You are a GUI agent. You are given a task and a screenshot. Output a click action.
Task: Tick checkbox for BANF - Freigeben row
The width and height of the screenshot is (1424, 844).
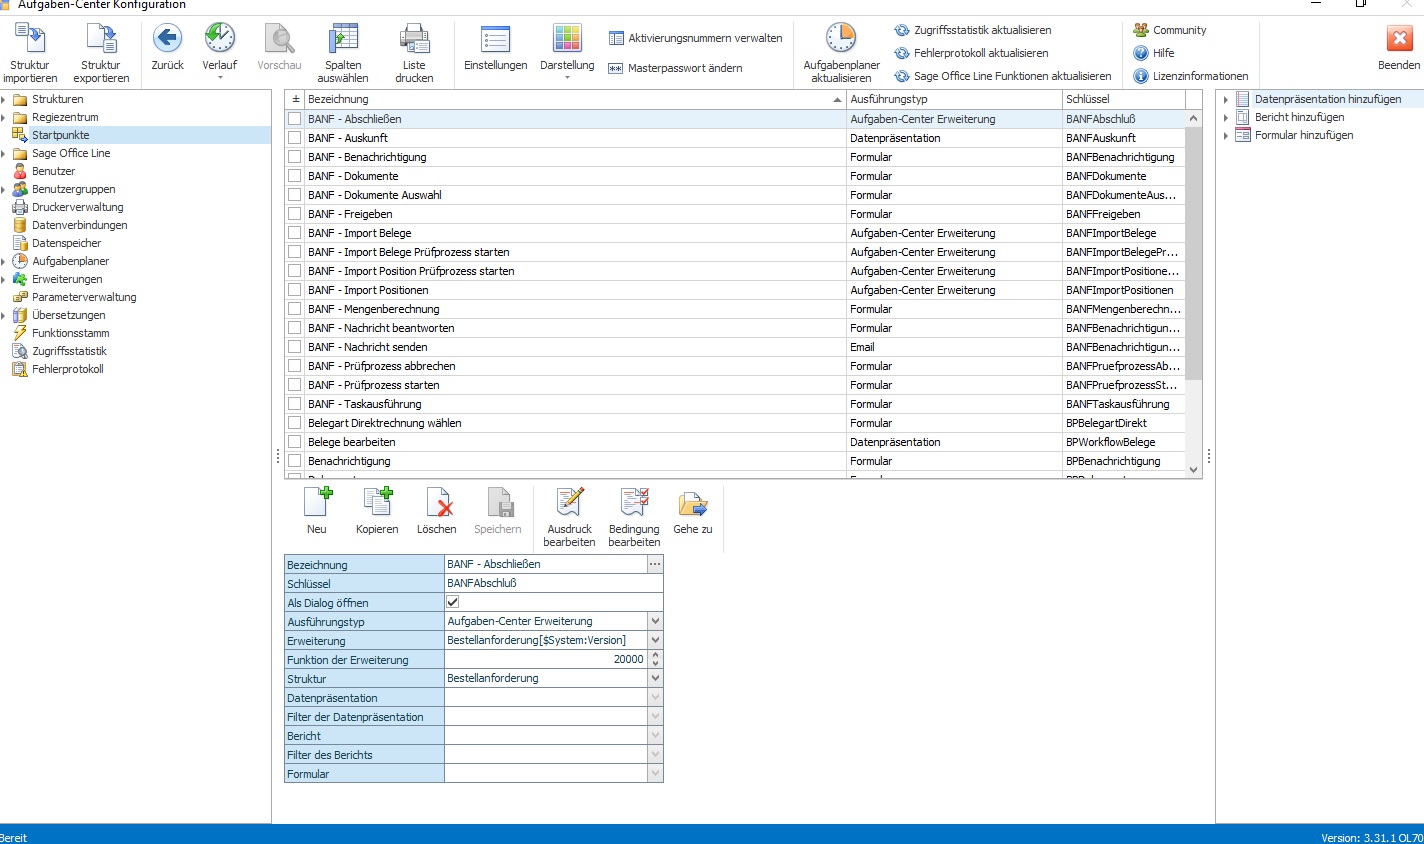[x=294, y=213]
